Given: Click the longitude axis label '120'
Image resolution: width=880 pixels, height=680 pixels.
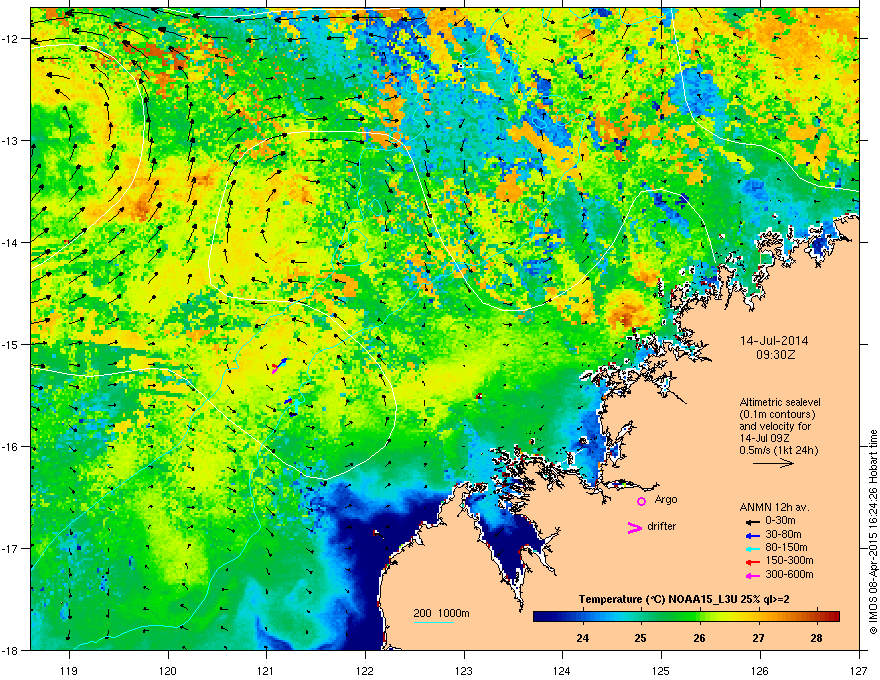Looking at the screenshot, I should point(168,670).
